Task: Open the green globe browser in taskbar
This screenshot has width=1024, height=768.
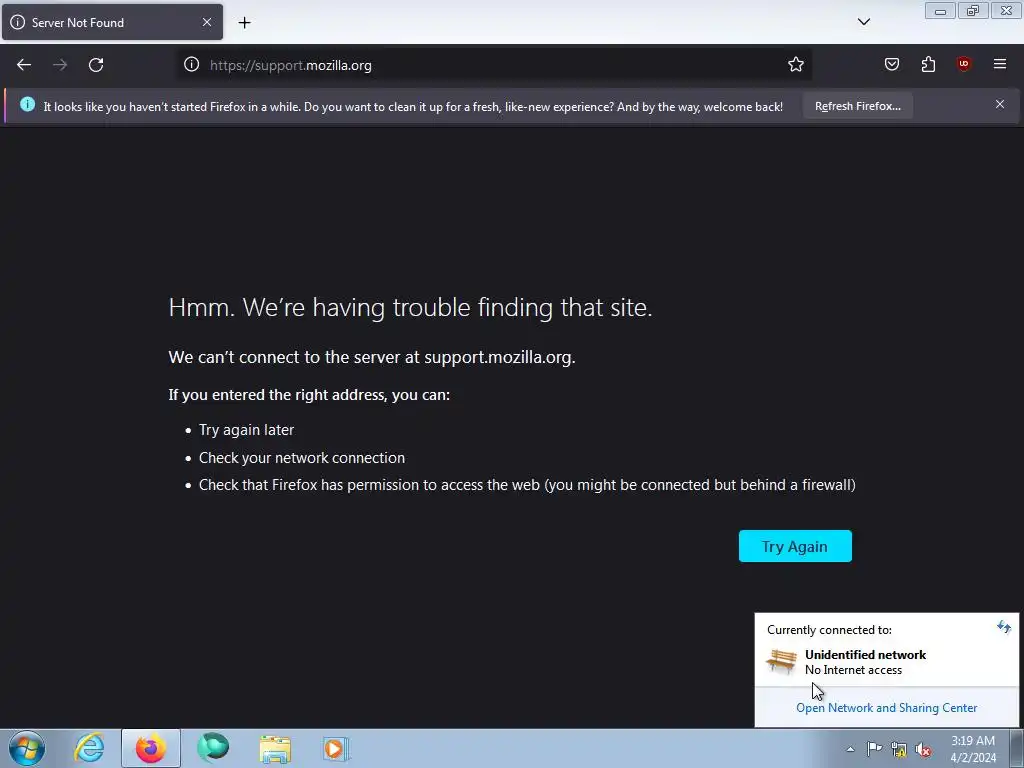Action: click(x=213, y=748)
